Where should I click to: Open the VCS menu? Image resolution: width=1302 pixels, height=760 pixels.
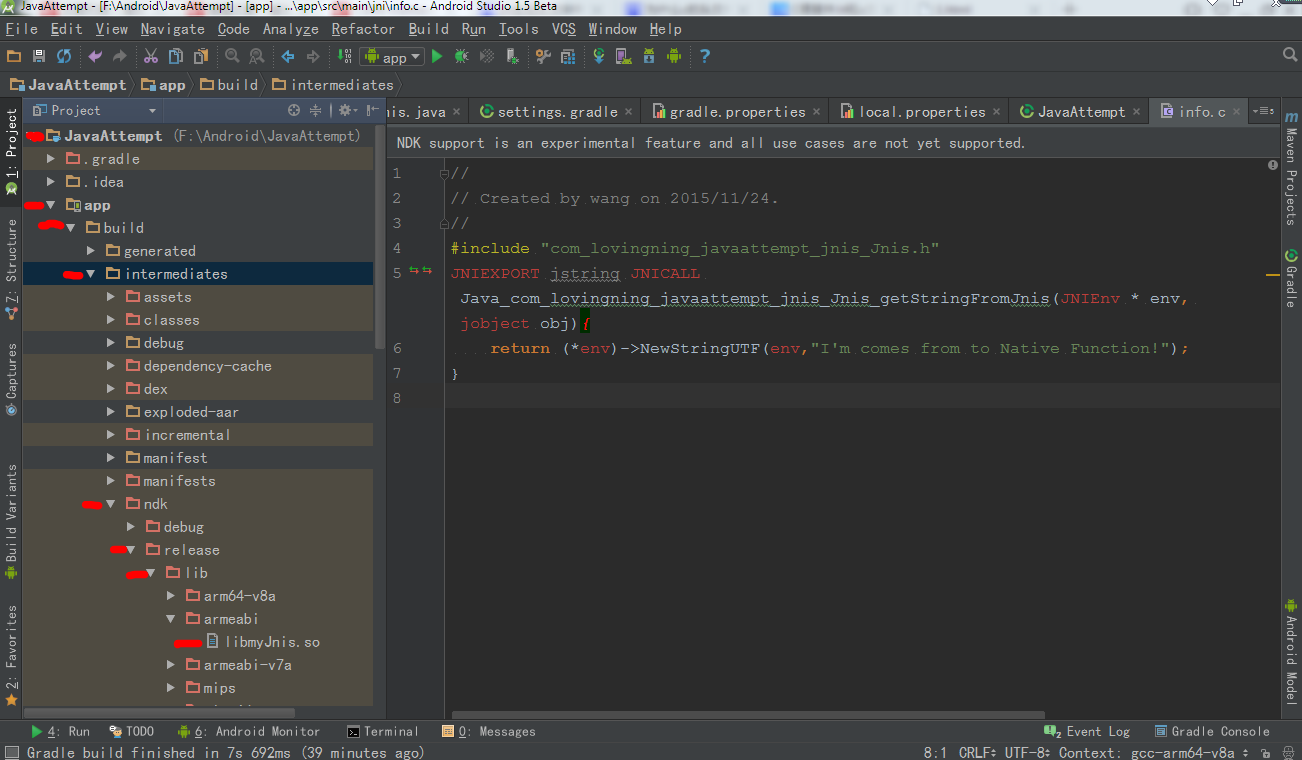[564, 29]
